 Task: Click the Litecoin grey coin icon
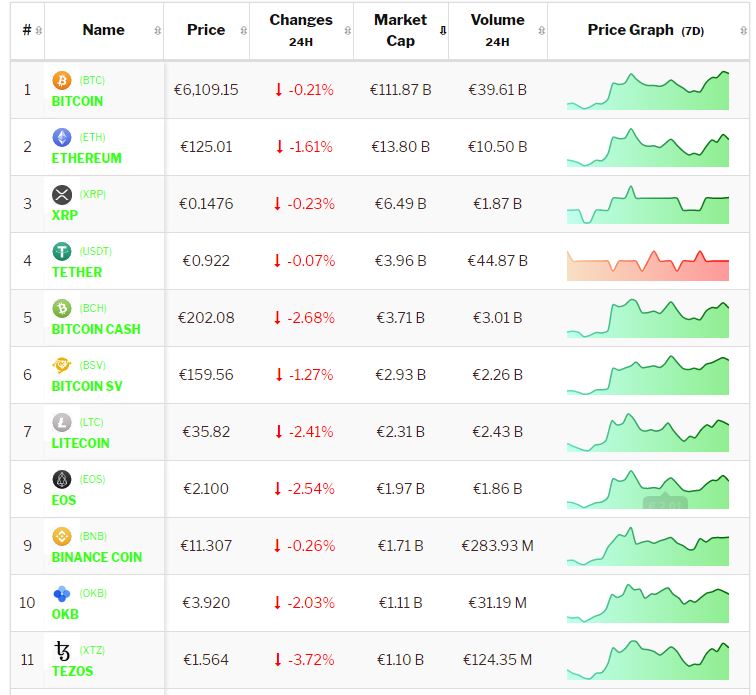pyautogui.click(x=62, y=422)
